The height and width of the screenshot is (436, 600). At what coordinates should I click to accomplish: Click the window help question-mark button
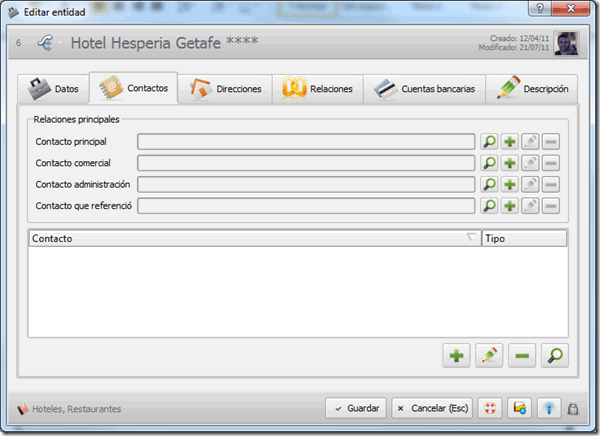540,8
